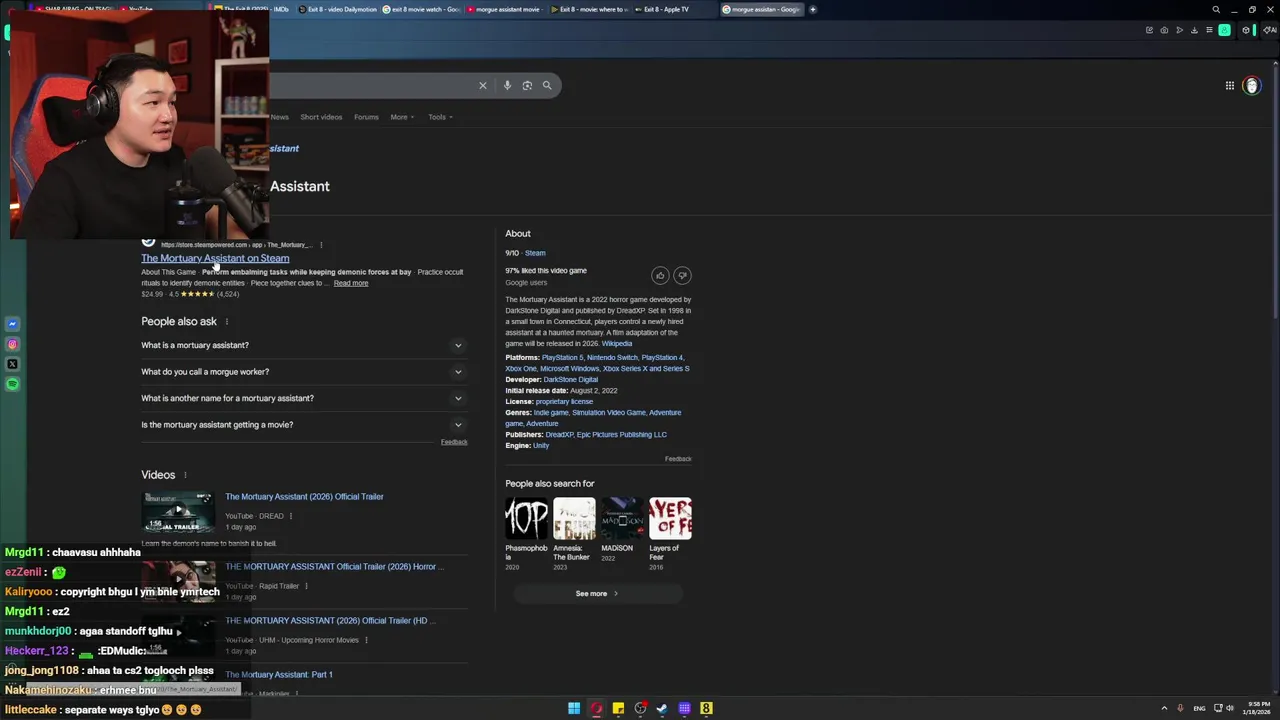Start voice search with the microphone icon
Image resolution: width=1280 pixels, height=720 pixels.
[507, 85]
